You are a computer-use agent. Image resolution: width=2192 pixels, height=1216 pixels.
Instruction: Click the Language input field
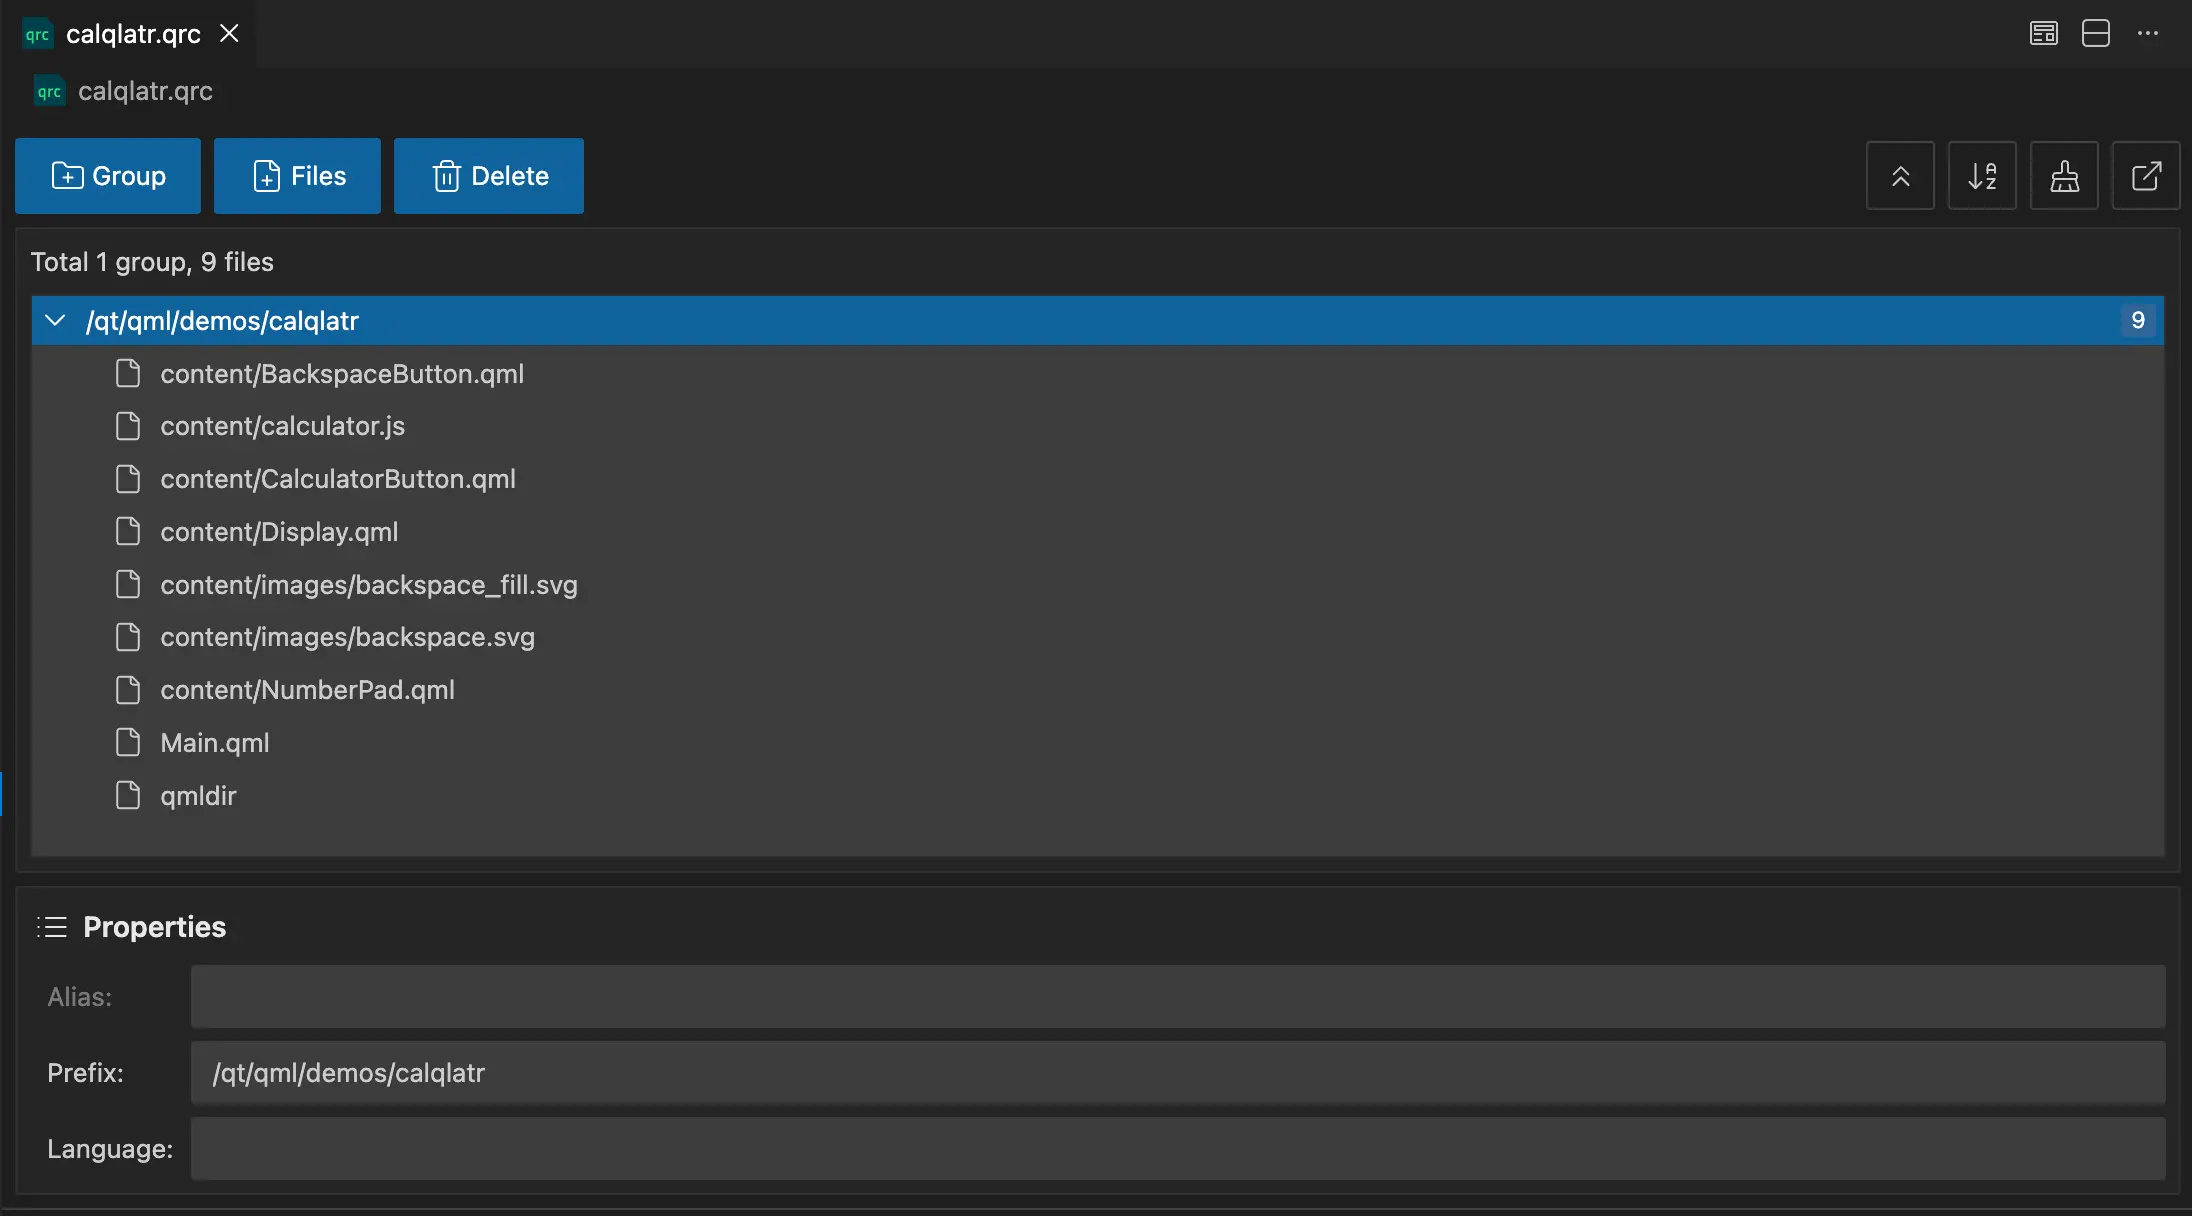coord(1177,1148)
